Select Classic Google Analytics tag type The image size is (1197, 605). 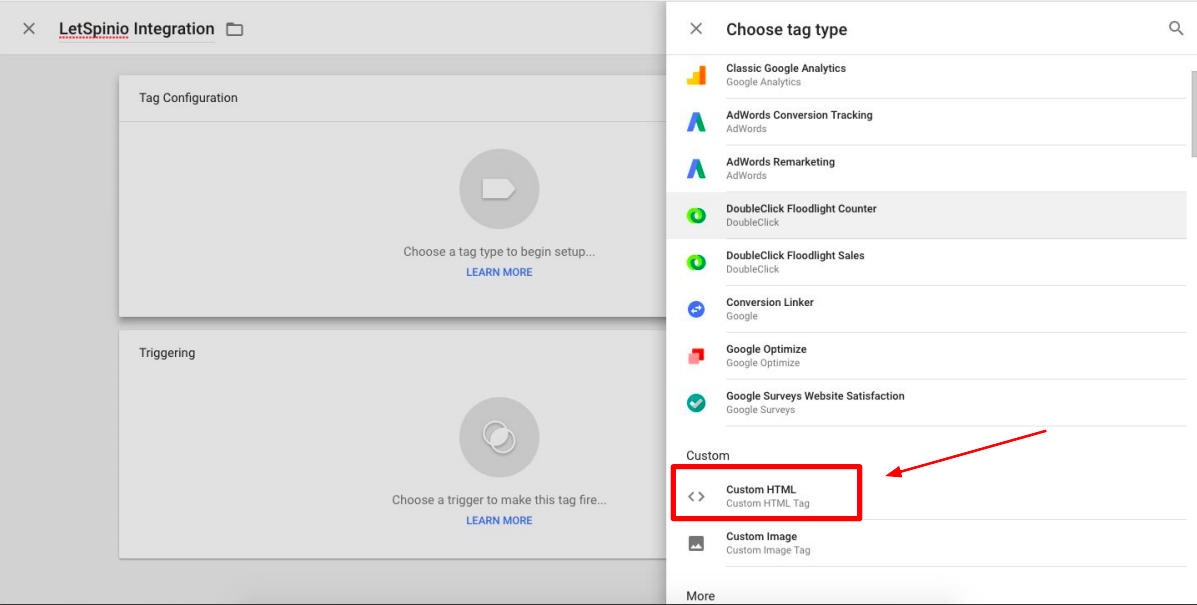pyautogui.click(x=926, y=75)
